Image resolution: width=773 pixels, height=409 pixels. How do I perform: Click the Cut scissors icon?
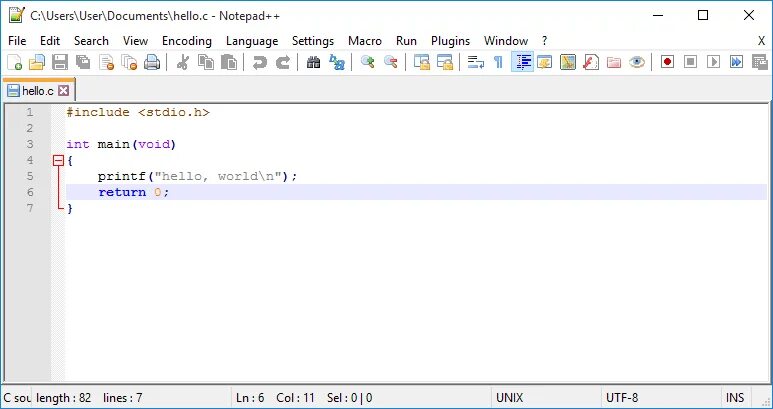(183, 62)
